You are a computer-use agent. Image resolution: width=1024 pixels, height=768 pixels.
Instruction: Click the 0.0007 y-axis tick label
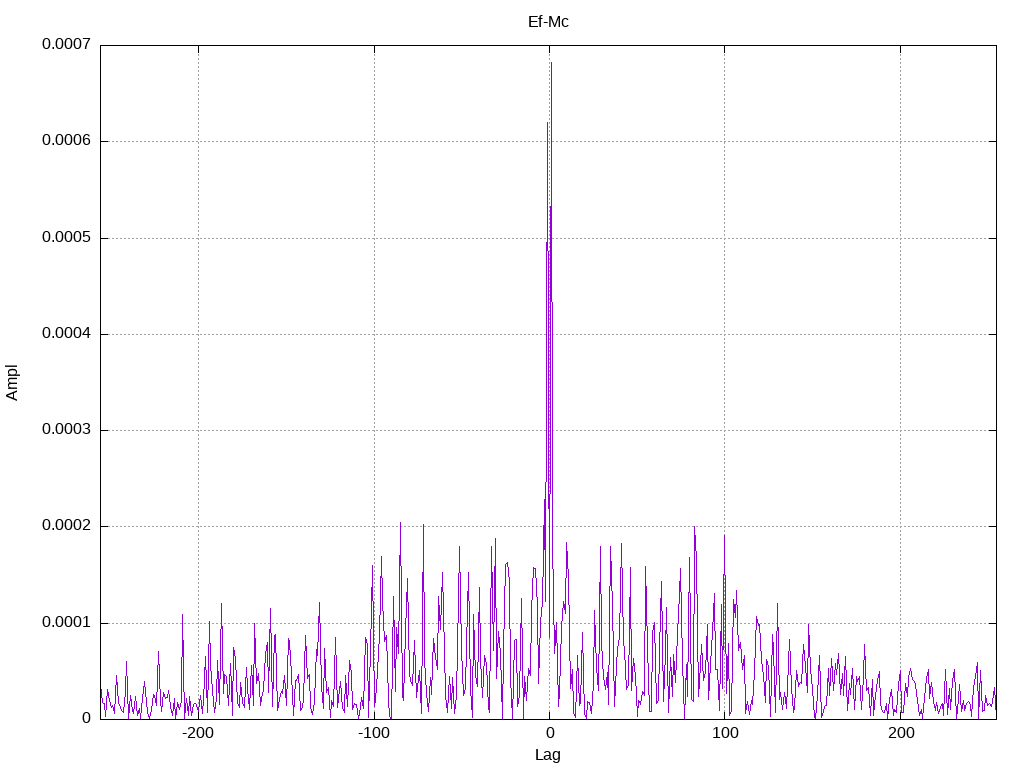click(67, 44)
